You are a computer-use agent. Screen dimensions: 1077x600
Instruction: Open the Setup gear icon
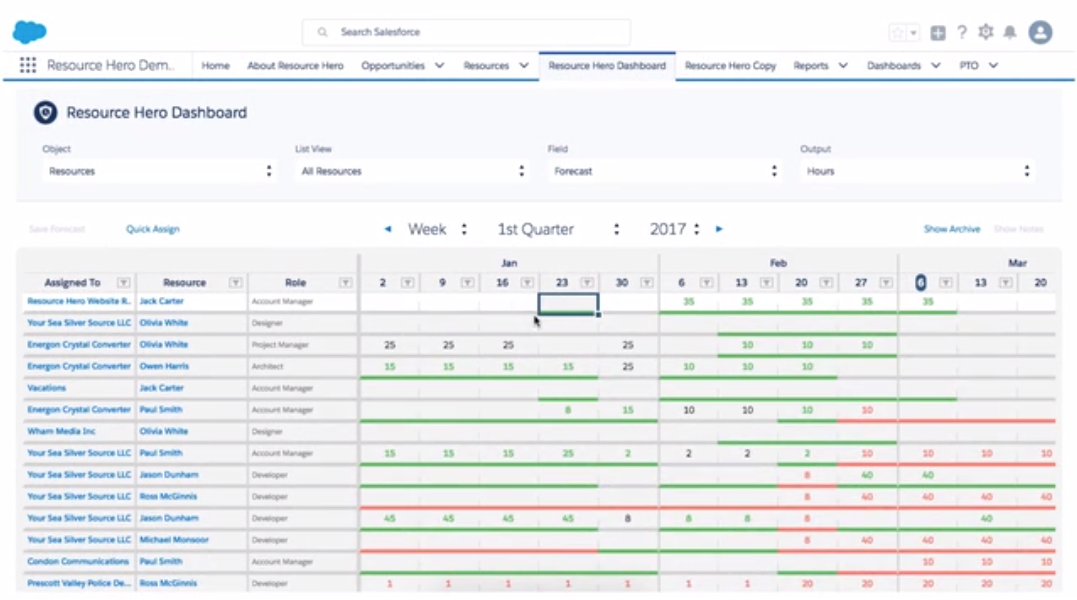[x=985, y=32]
